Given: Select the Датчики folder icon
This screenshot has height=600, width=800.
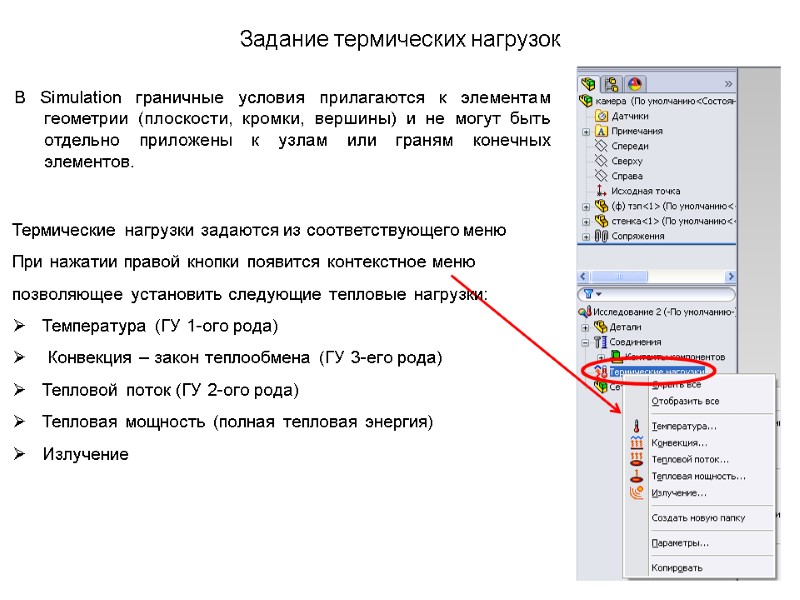Looking at the screenshot, I should 602,116.
